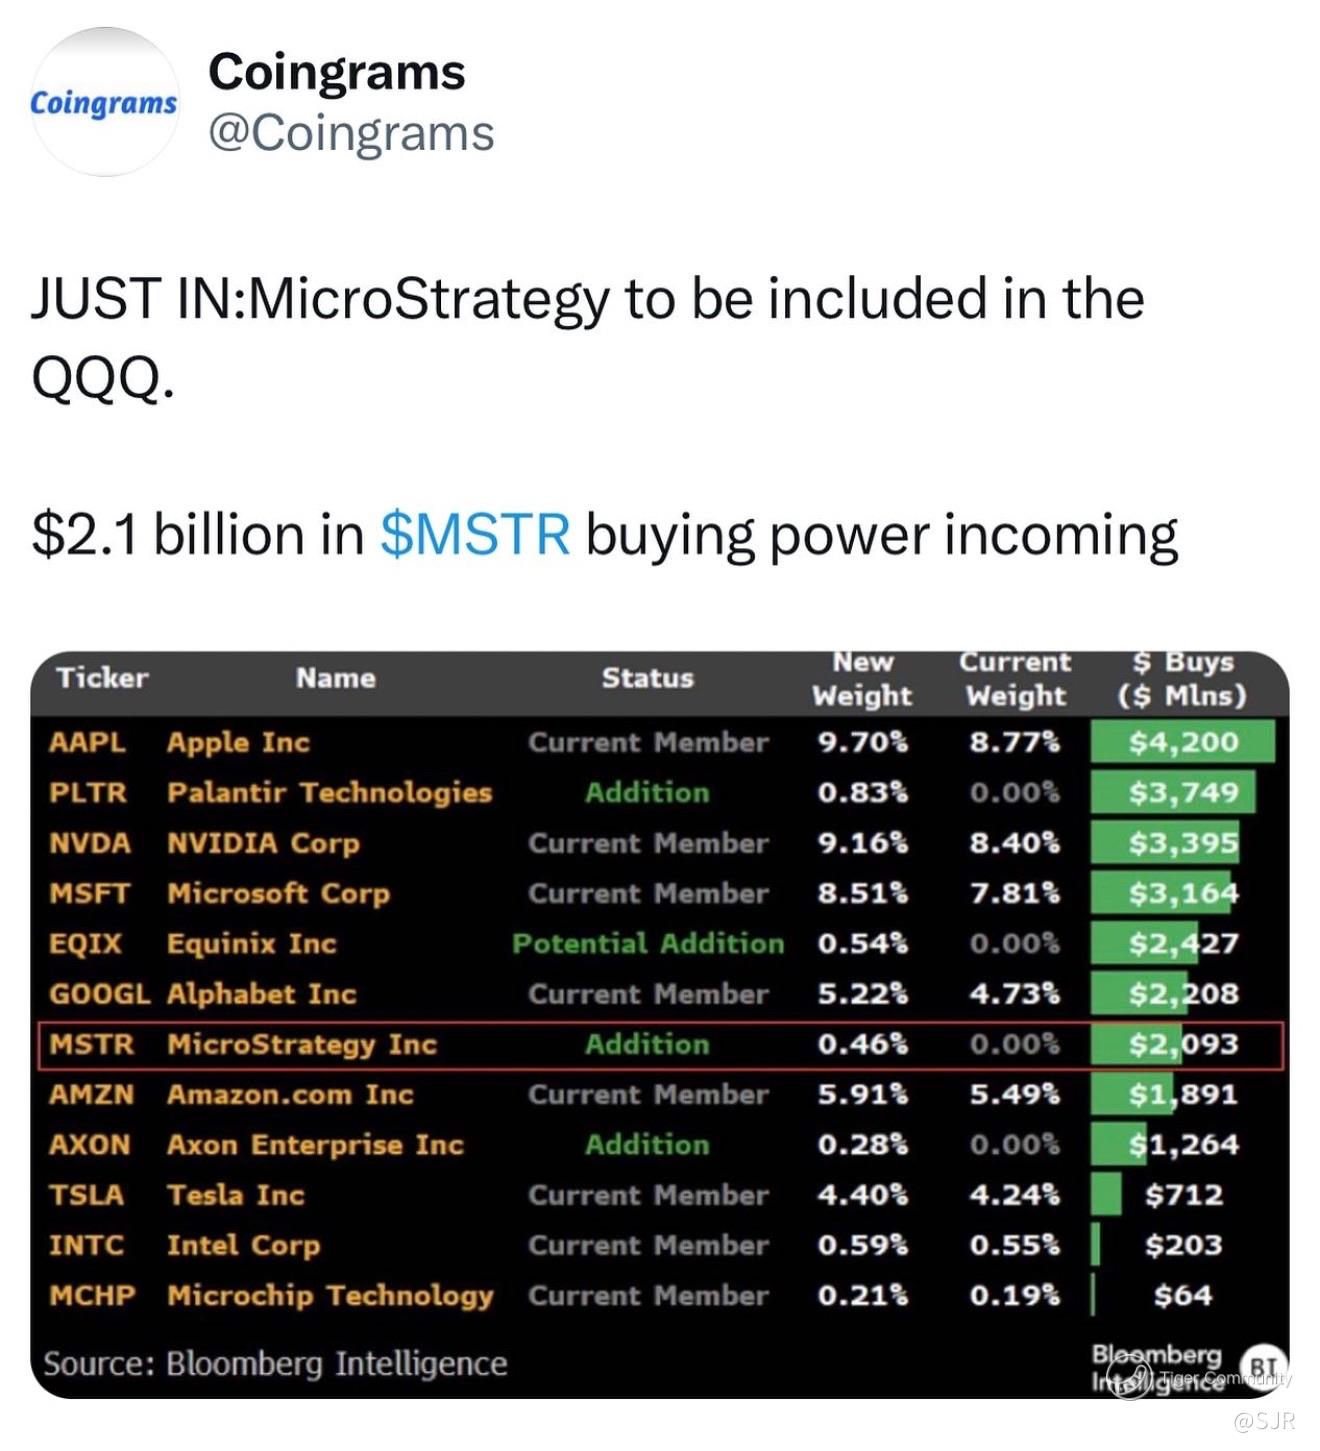Open the @Coingrams handle link

point(351,133)
